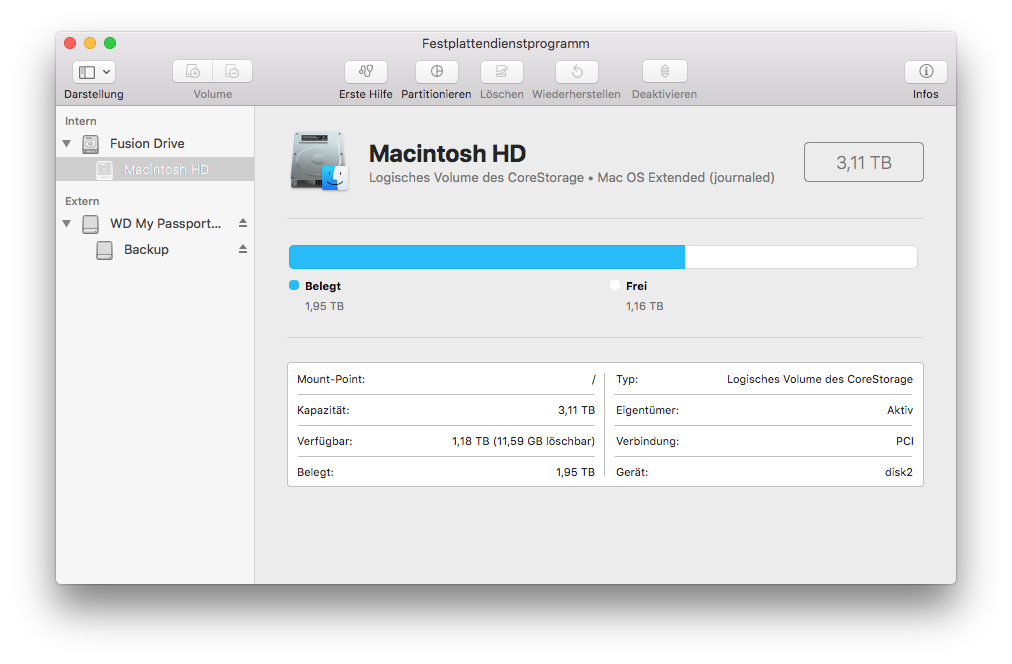This screenshot has height=664, width=1012.
Task: Select Macintosh HD in the sidebar
Action: 166,170
